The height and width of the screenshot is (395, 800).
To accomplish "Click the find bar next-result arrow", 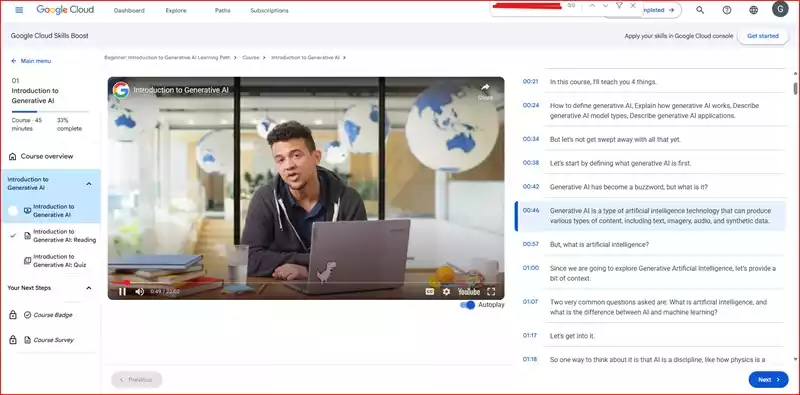I will pos(605,6).
